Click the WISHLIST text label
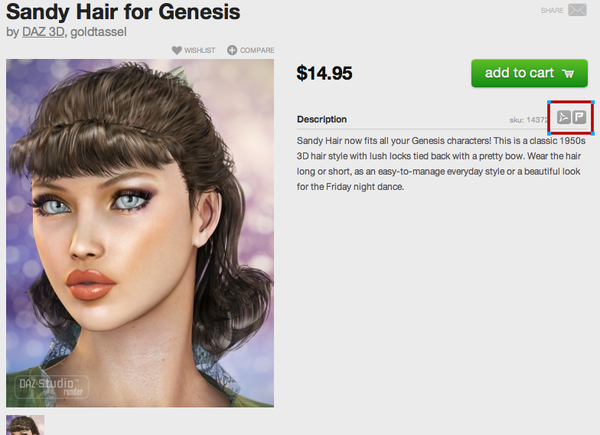The width and height of the screenshot is (600, 435). pyautogui.click(x=199, y=51)
